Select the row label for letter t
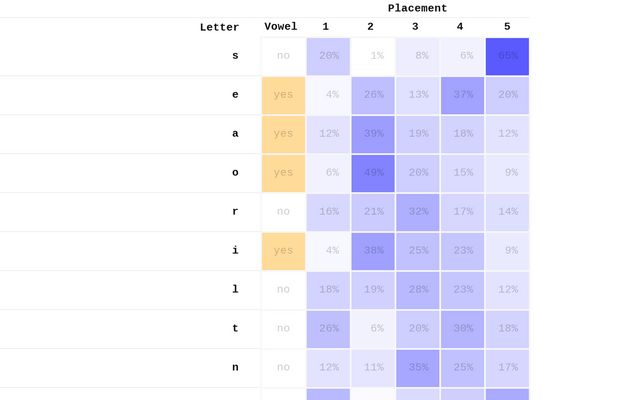The image size is (640, 400). tap(235, 328)
